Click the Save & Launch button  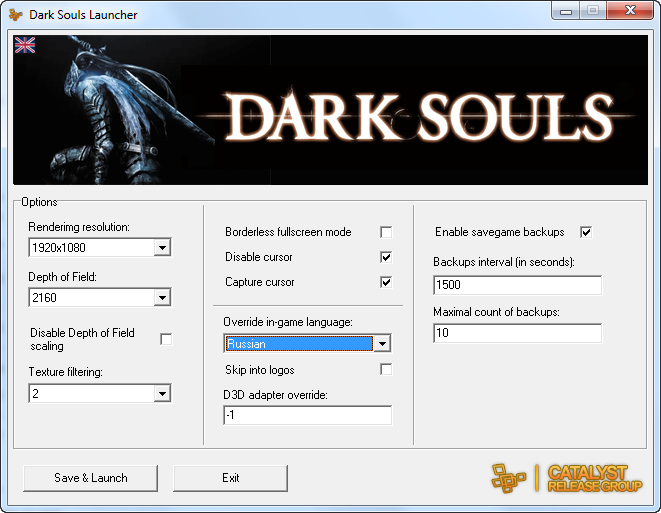[91, 478]
